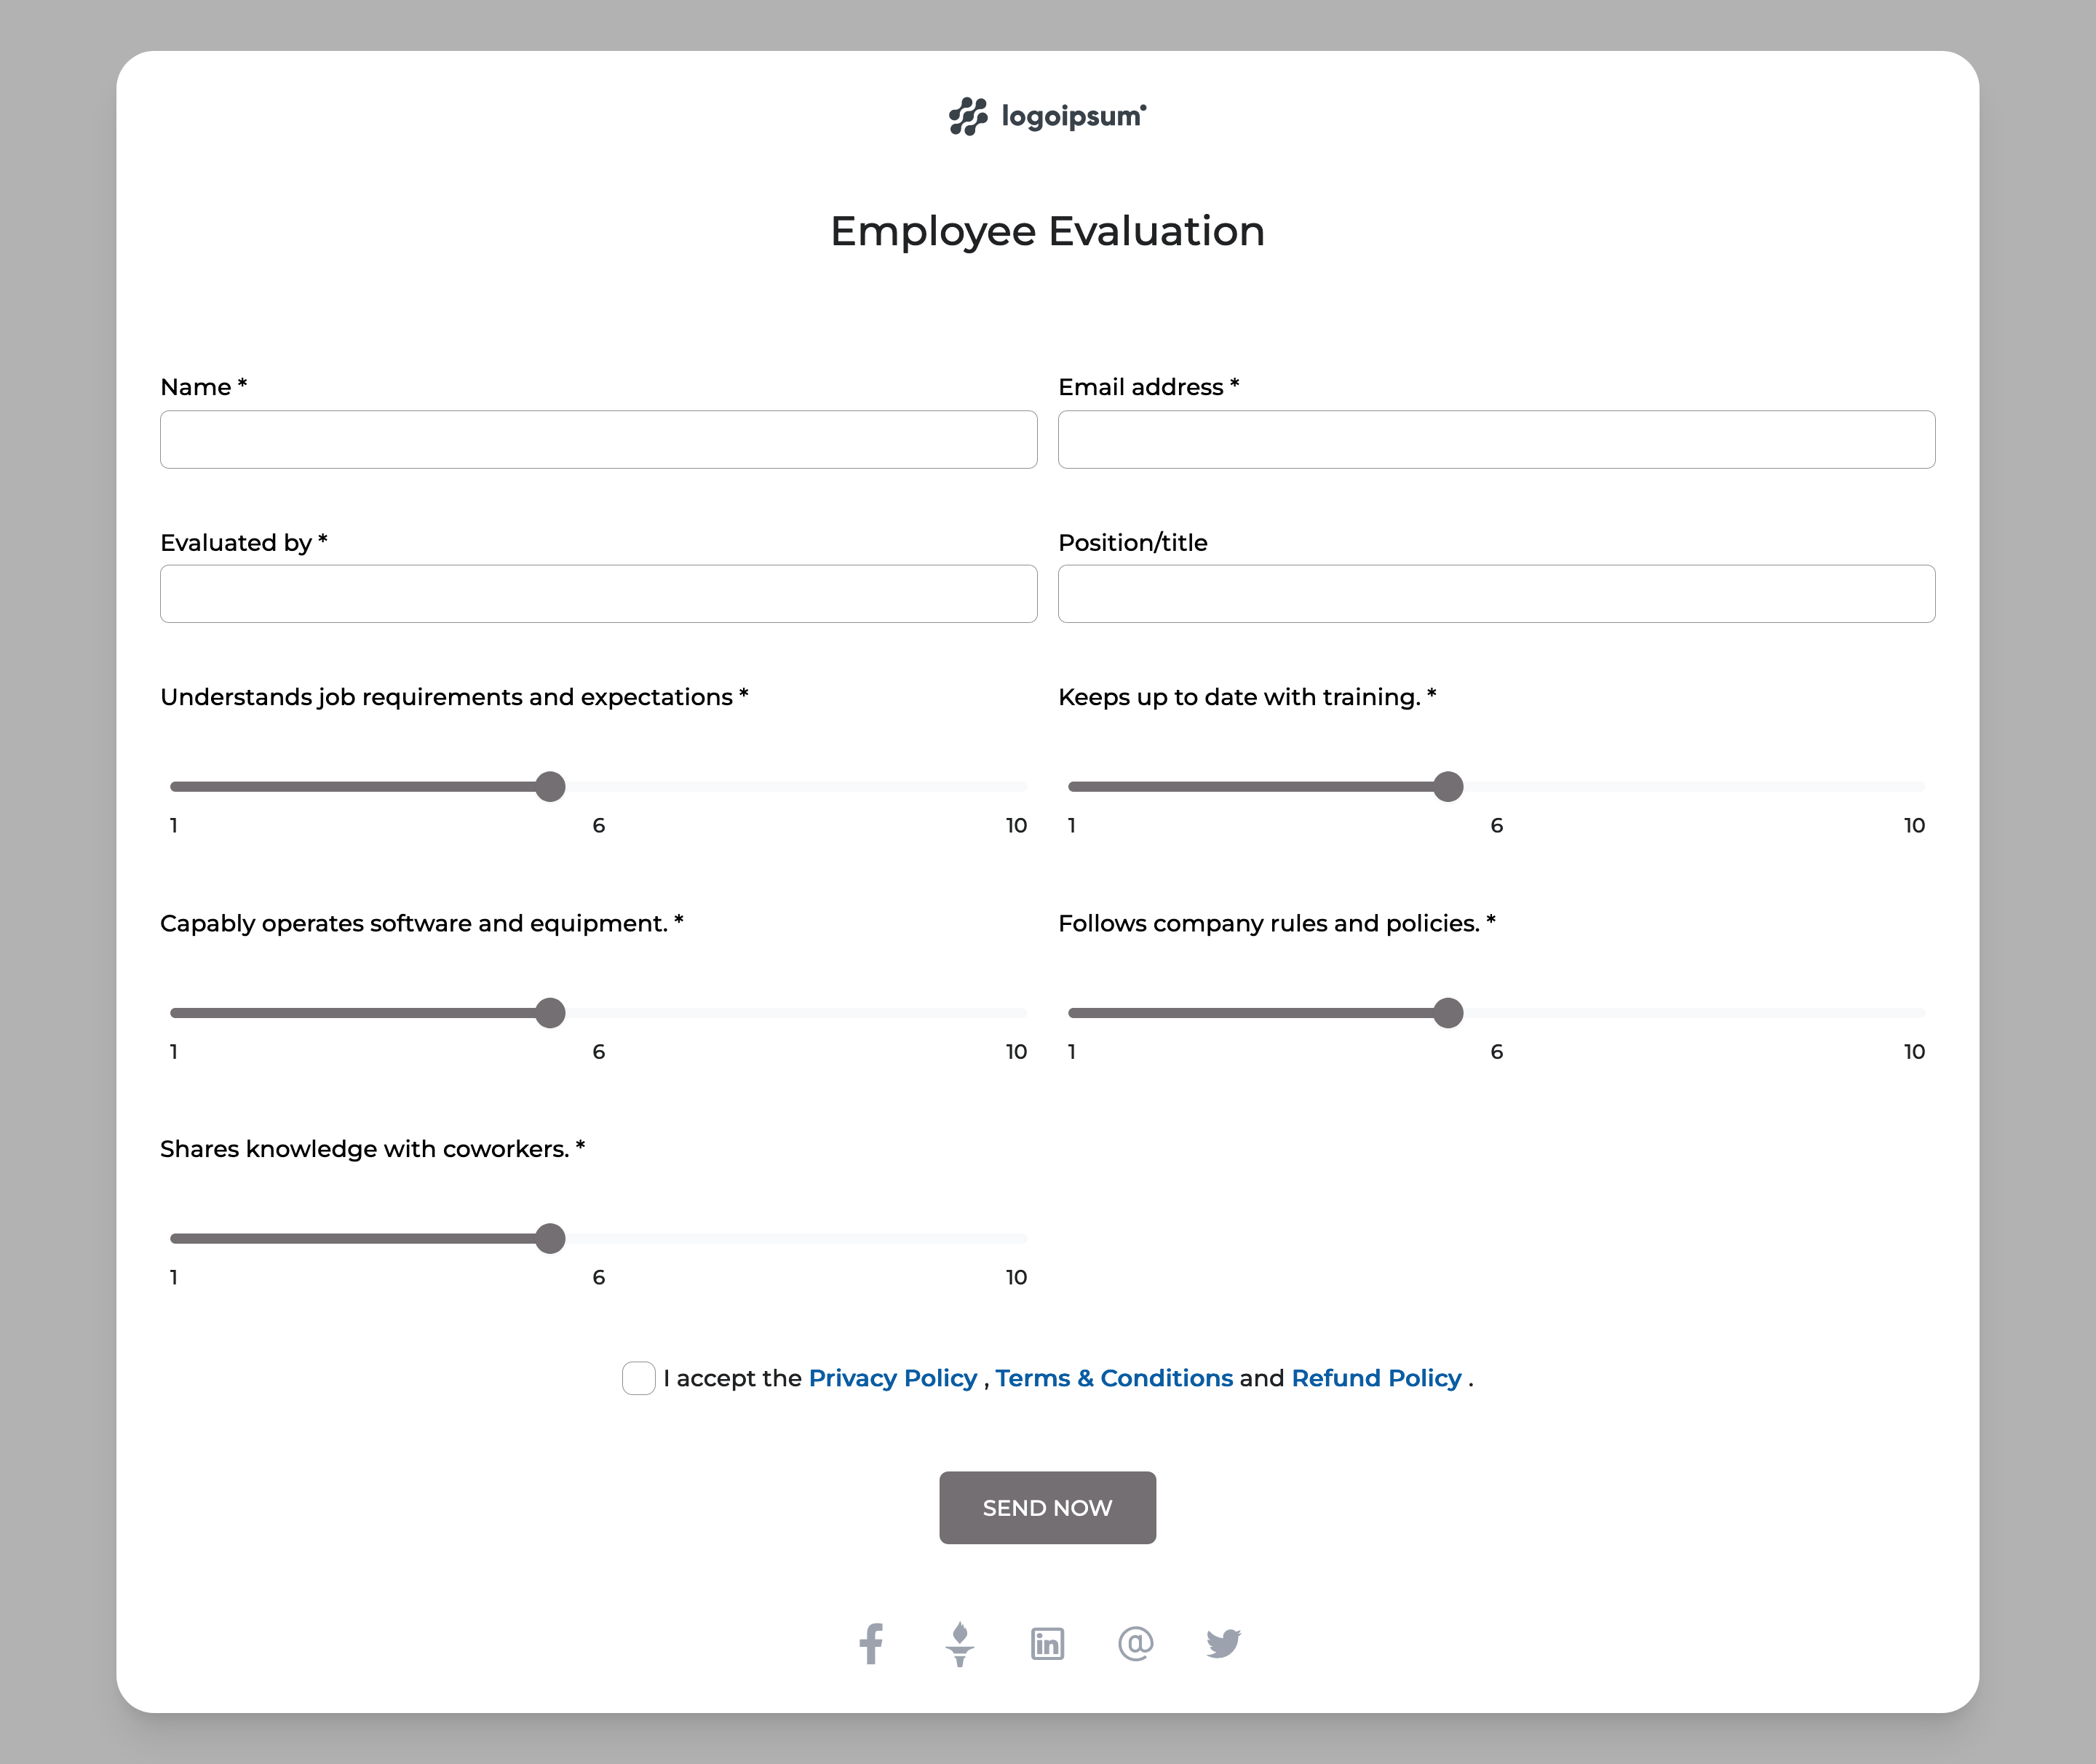This screenshot has height=1764, width=2096.
Task: Open the Privacy Policy link
Action: [893, 1378]
